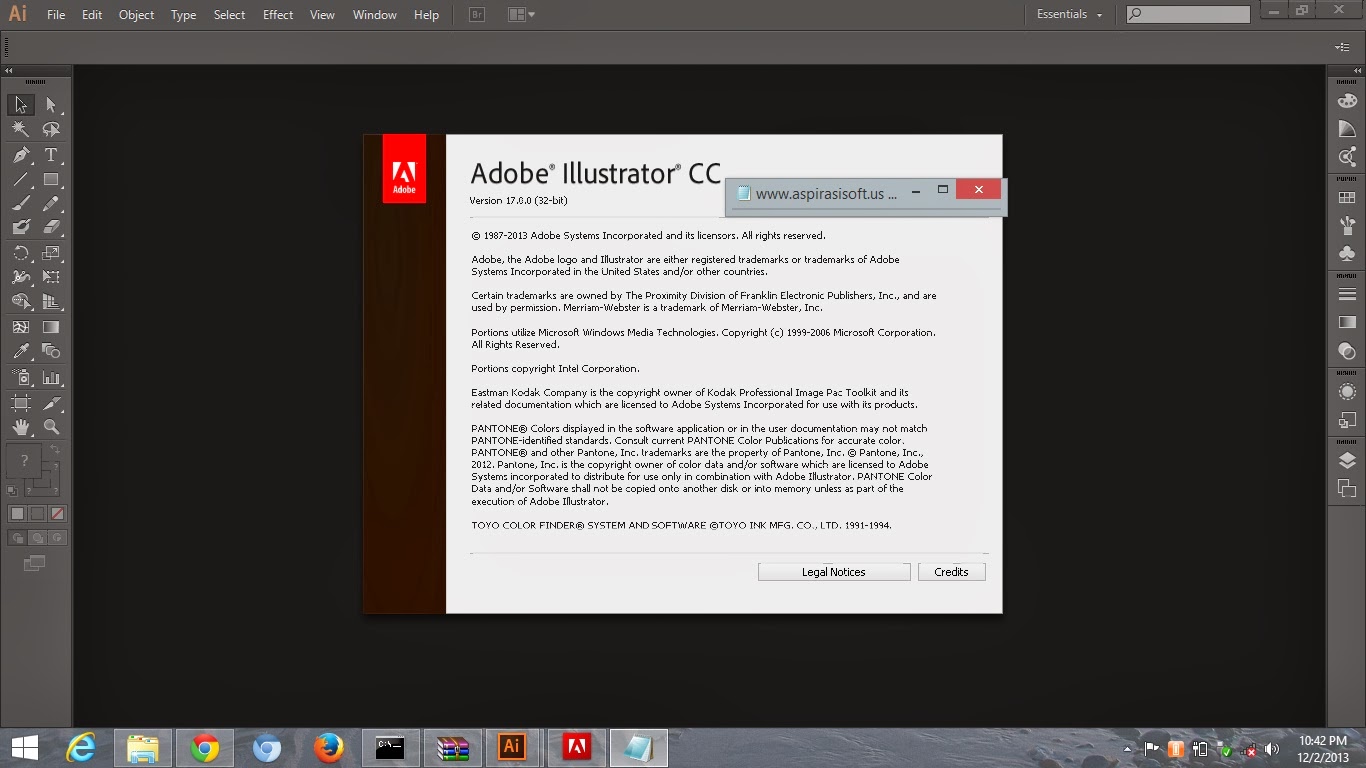1366x768 pixels.
Task: Open the Swatches panel grid icon
Action: (x=1347, y=198)
